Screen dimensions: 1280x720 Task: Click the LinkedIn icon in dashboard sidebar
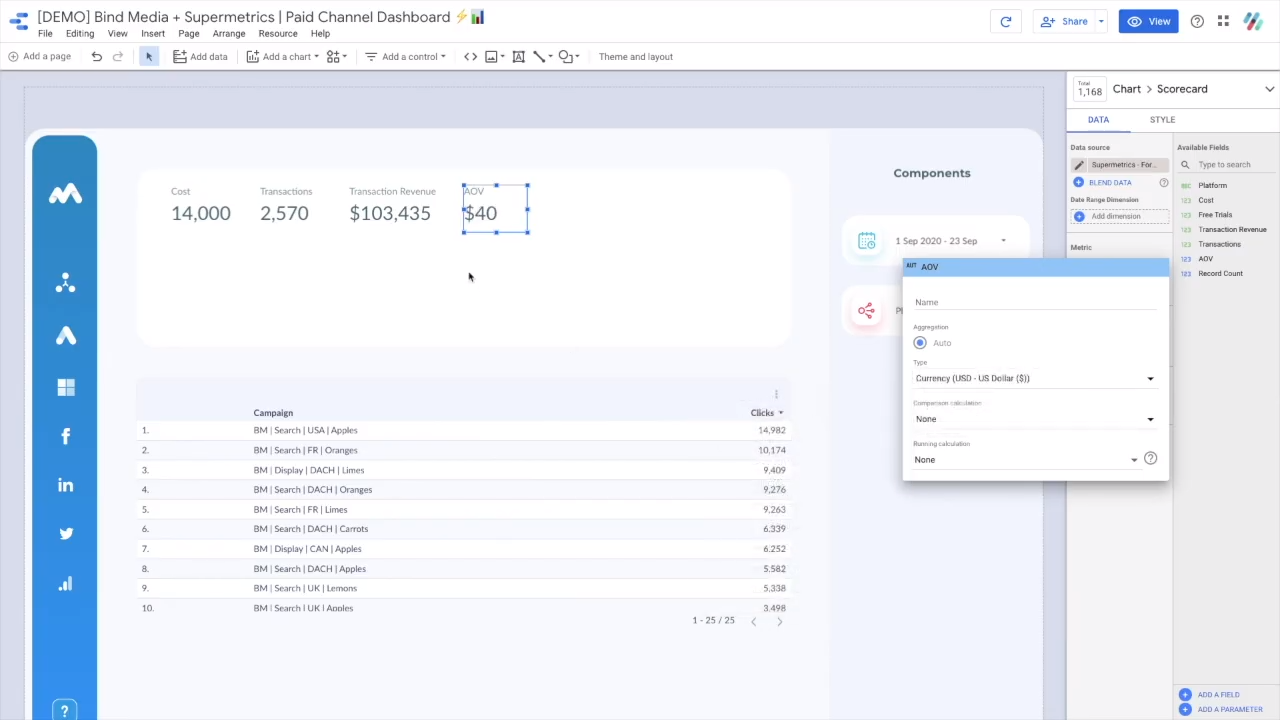(x=65, y=485)
